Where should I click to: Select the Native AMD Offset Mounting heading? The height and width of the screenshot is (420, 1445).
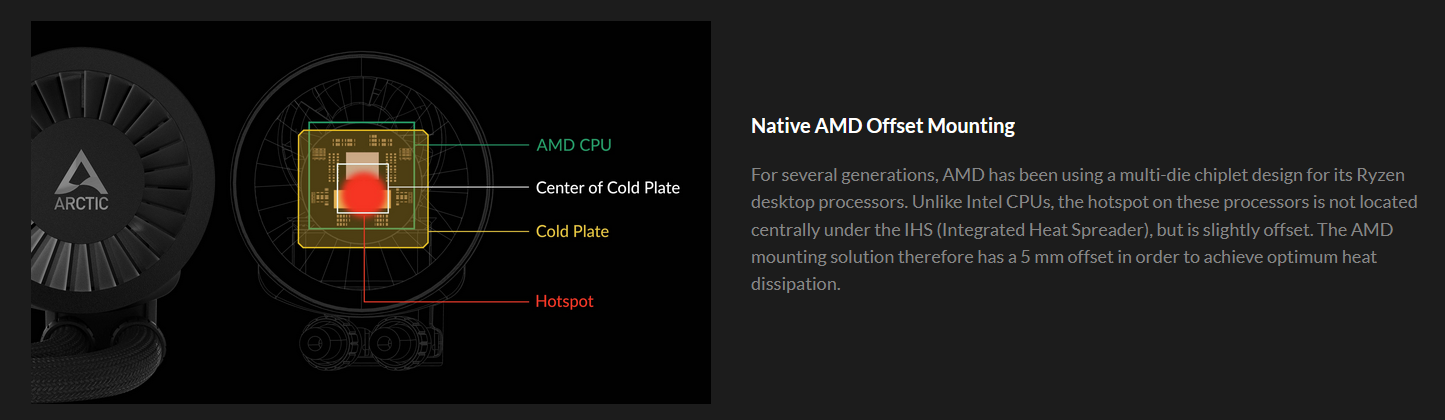point(883,126)
